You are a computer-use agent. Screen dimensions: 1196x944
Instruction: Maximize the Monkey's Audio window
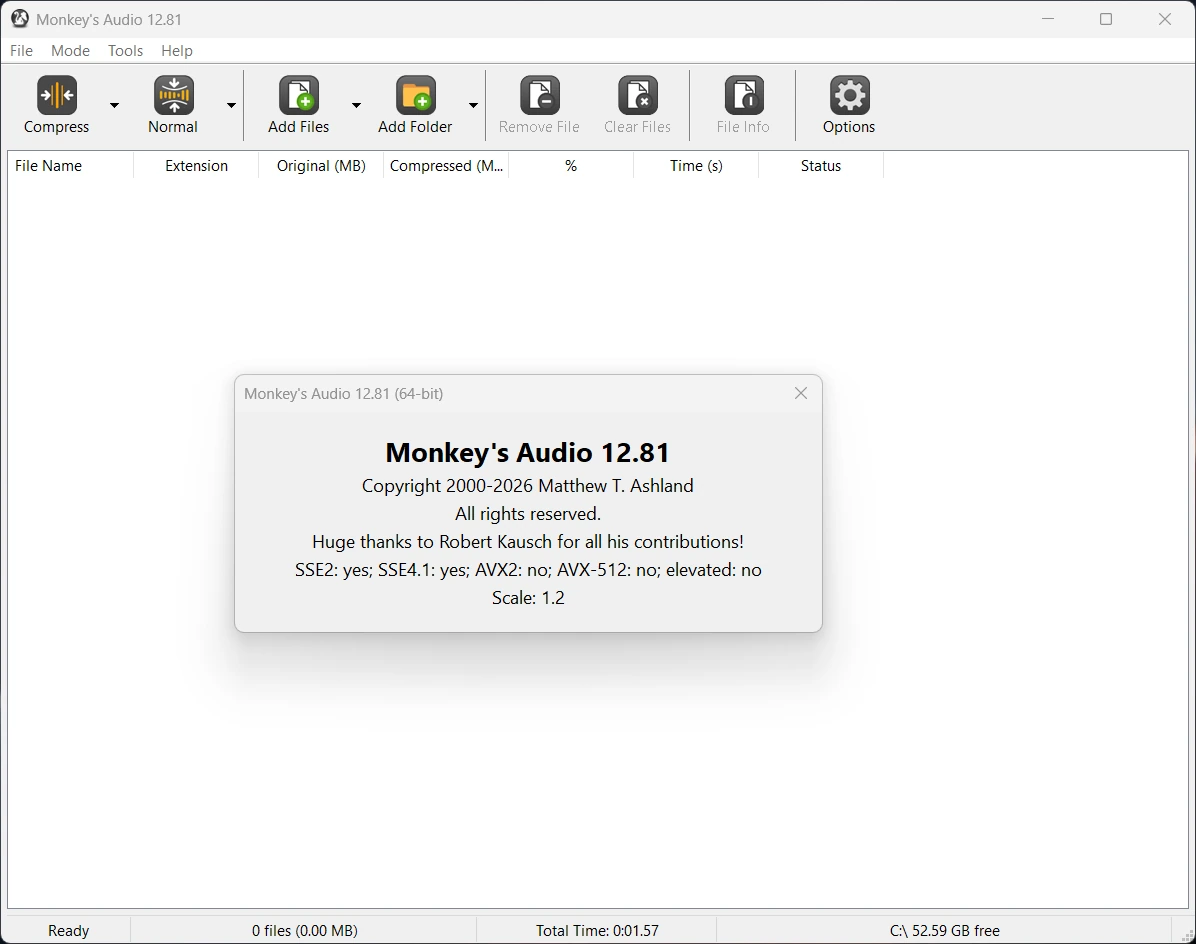tap(1106, 19)
